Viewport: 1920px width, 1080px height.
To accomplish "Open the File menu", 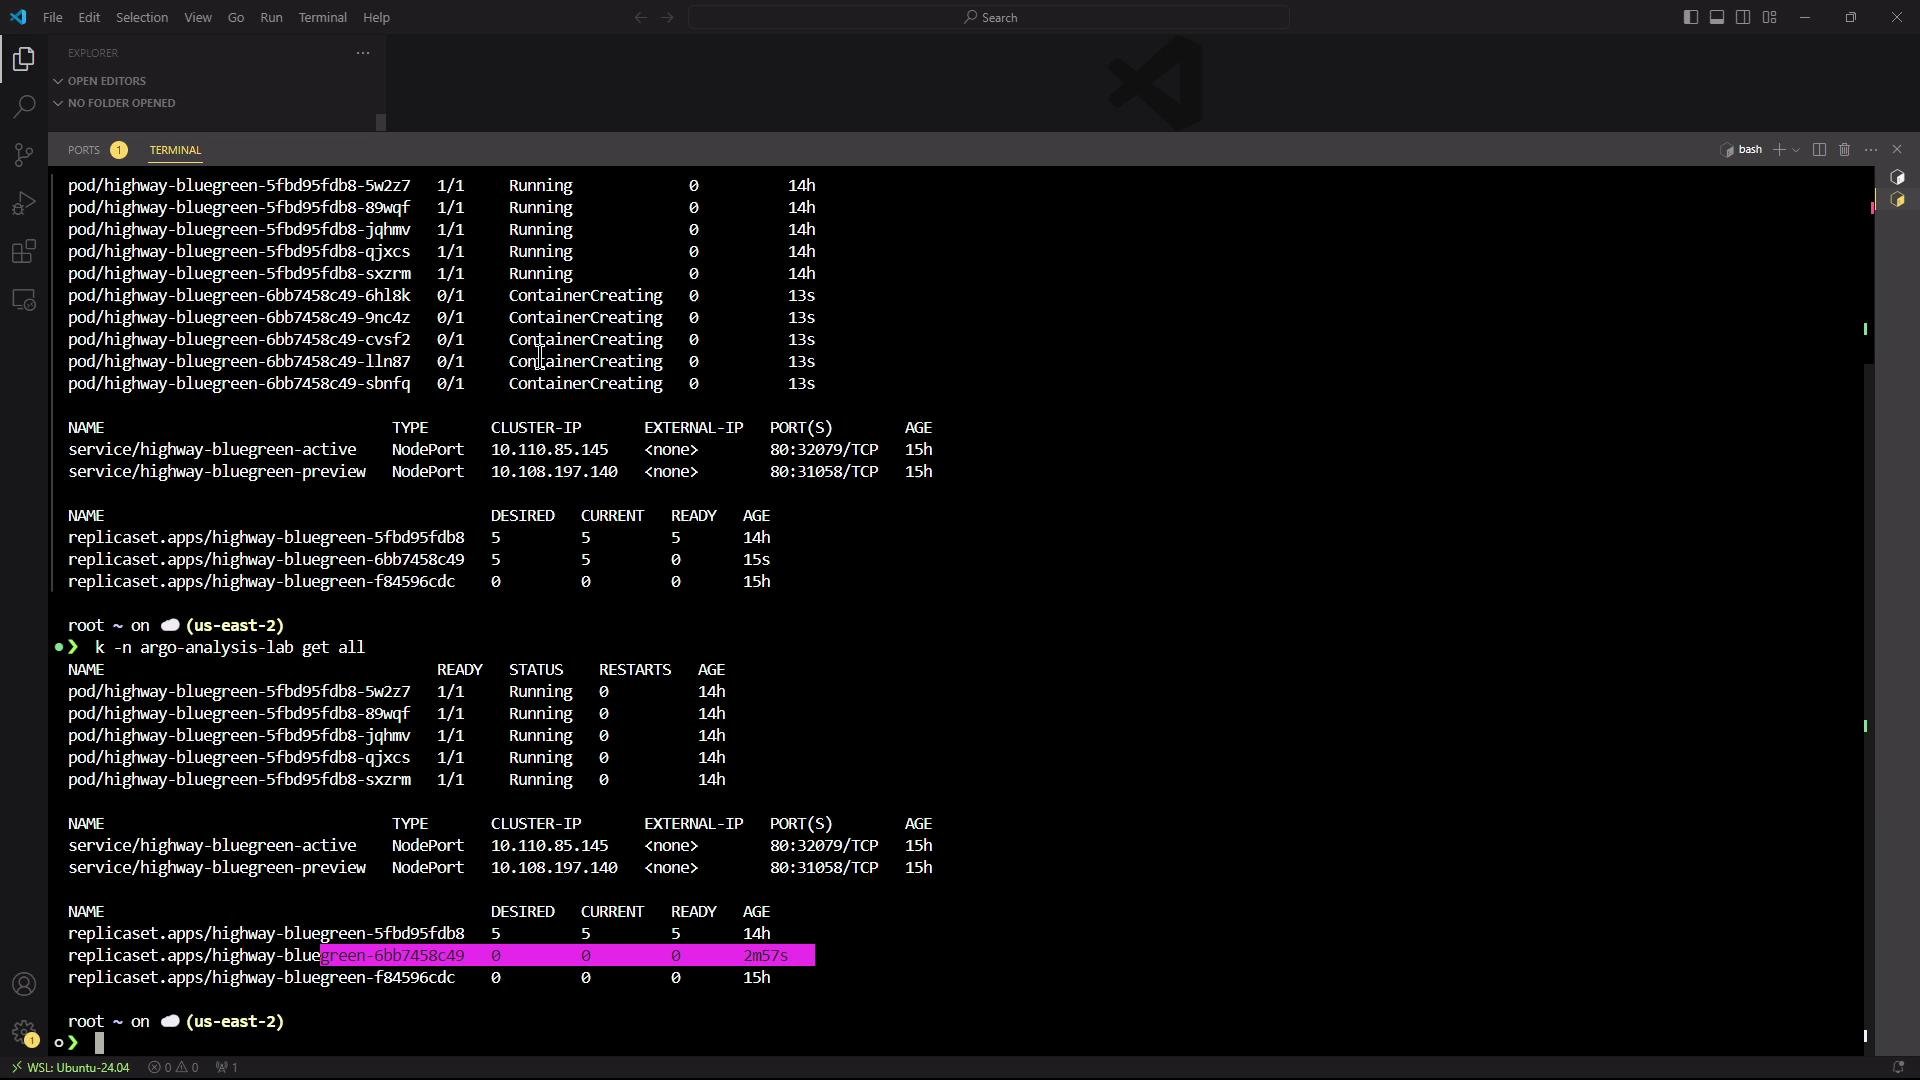I will tap(53, 17).
